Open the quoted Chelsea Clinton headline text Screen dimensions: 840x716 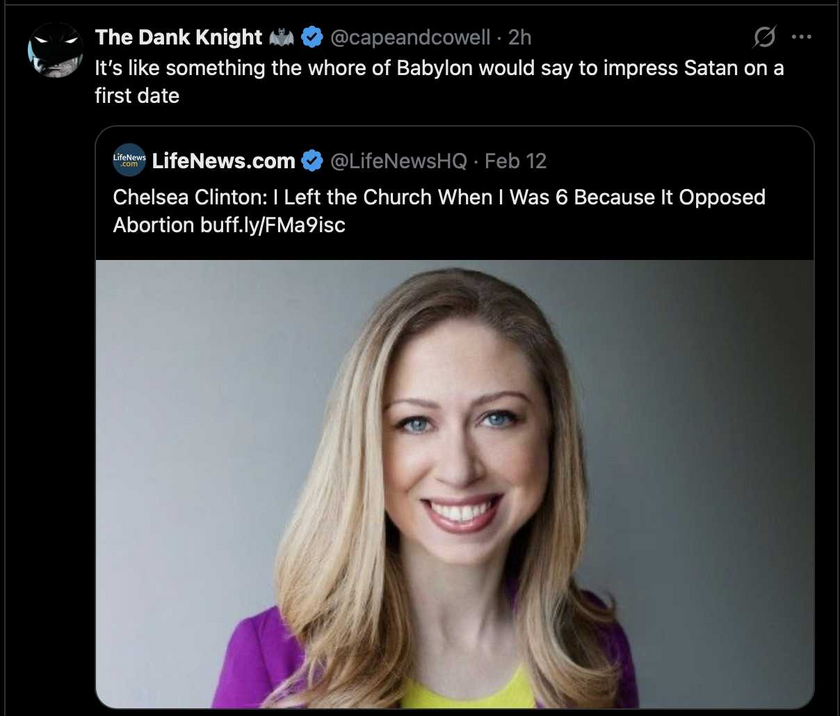tap(438, 196)
